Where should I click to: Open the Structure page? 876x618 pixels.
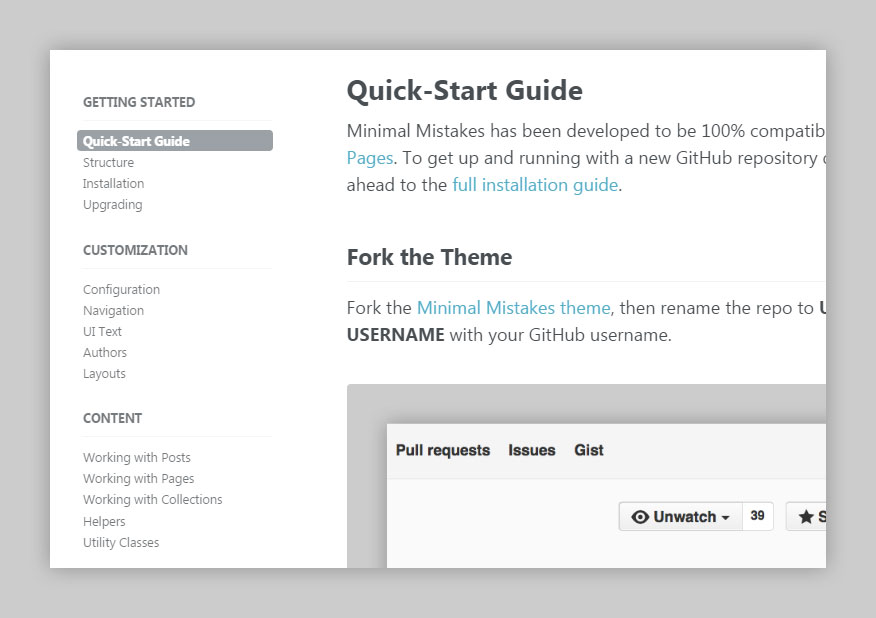click(x=108, y=162)
